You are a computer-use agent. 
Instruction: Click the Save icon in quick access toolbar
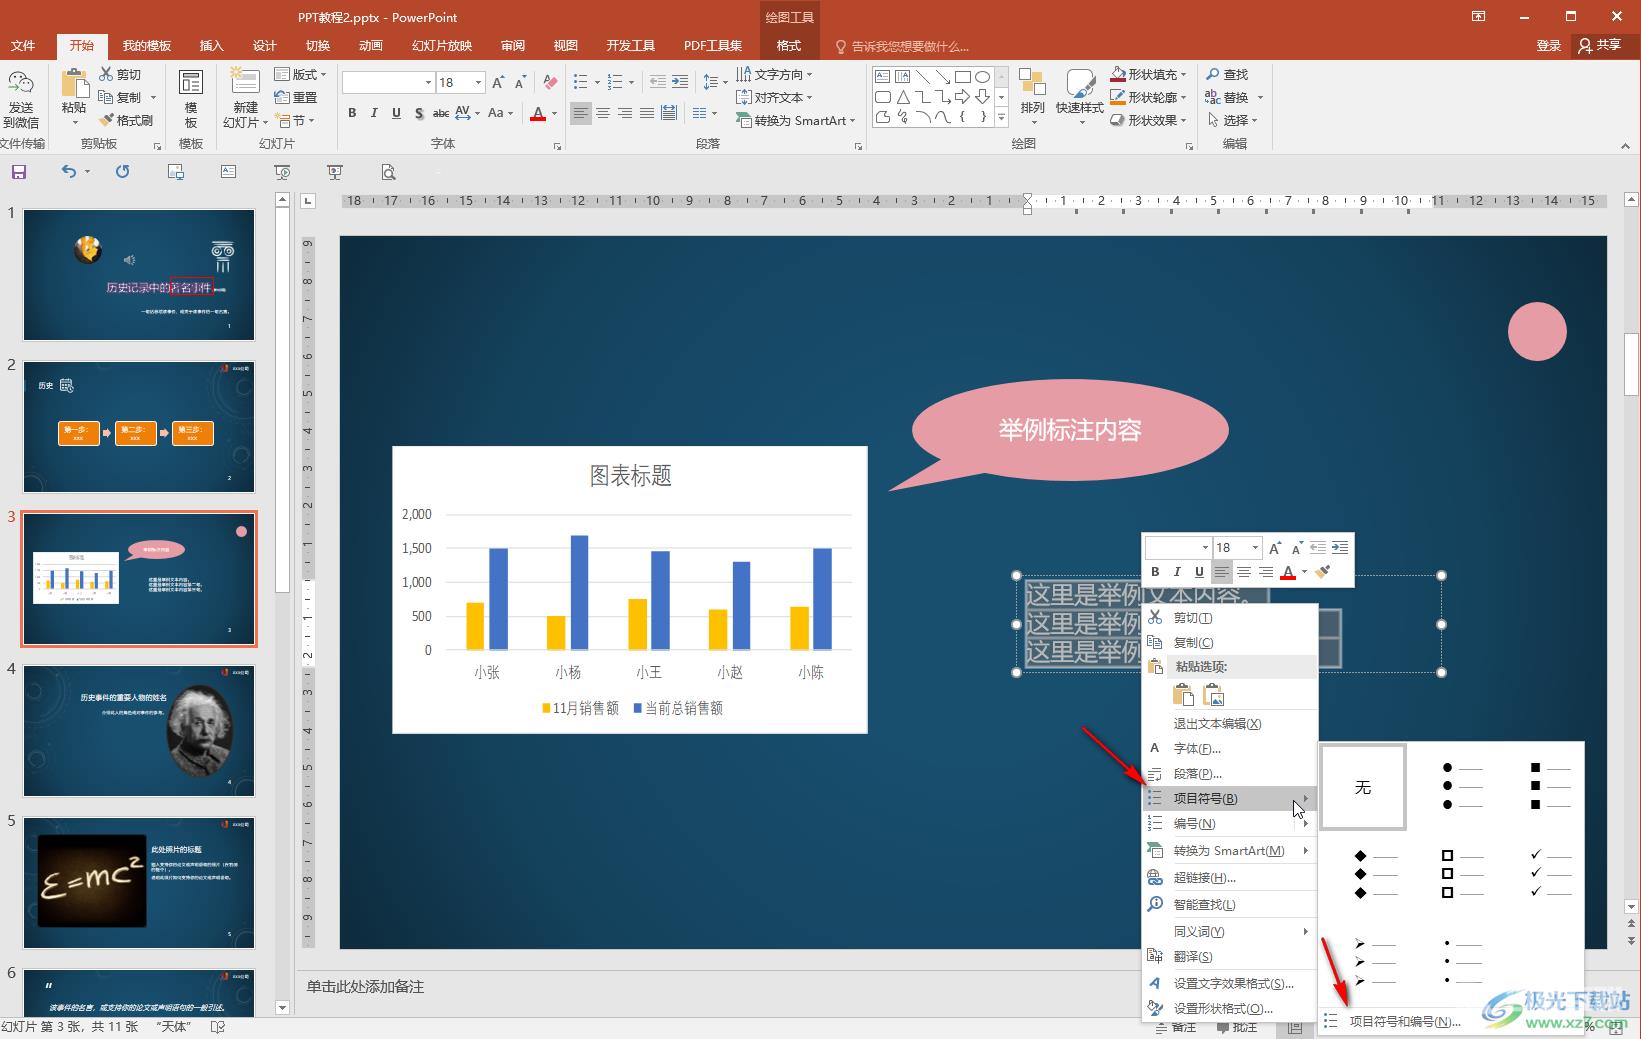(19, 172)
